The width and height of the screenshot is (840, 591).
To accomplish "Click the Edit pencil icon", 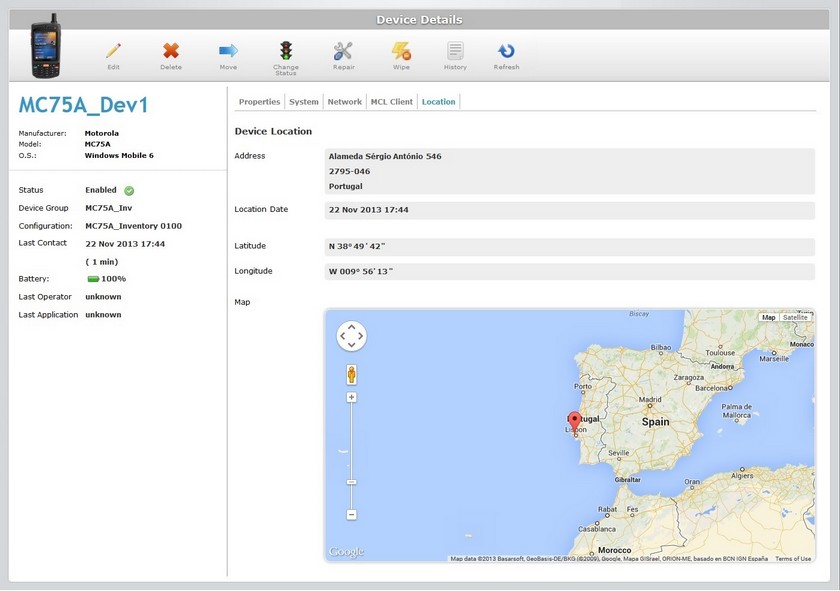I will (x=113, y=51).
